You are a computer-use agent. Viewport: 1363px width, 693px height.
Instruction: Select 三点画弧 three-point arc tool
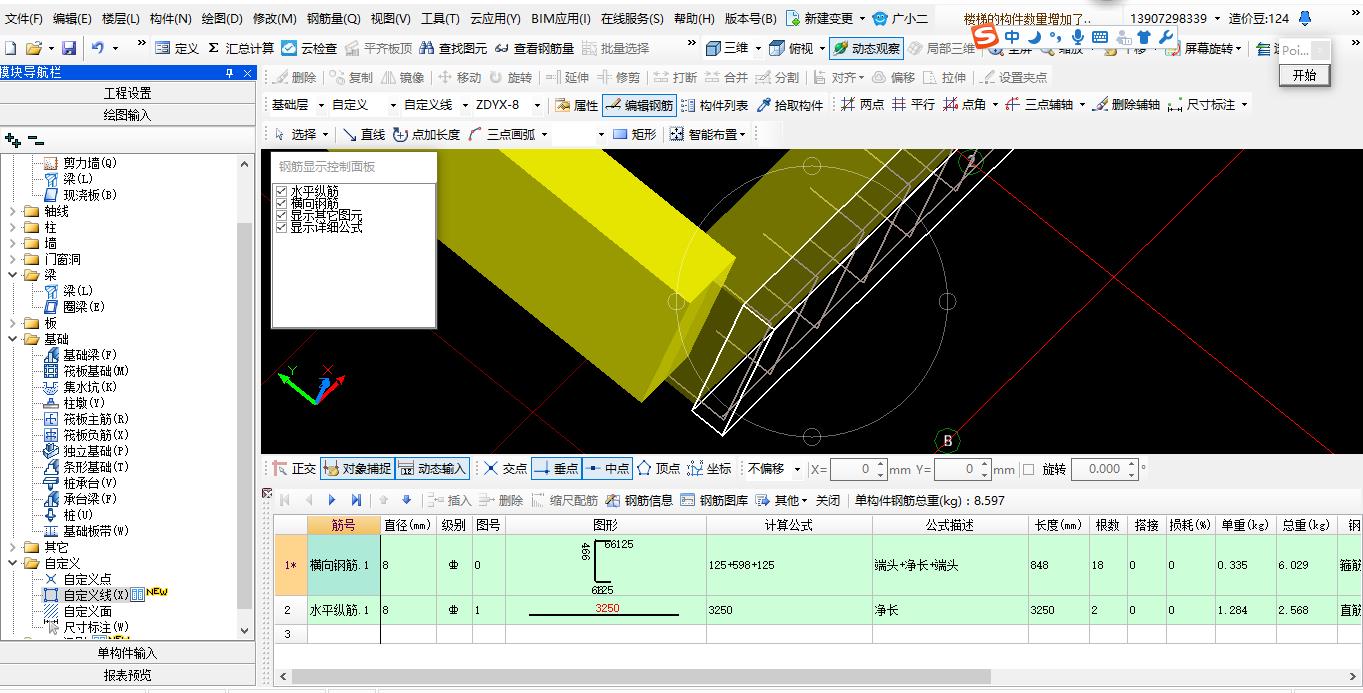coord(502,134)
